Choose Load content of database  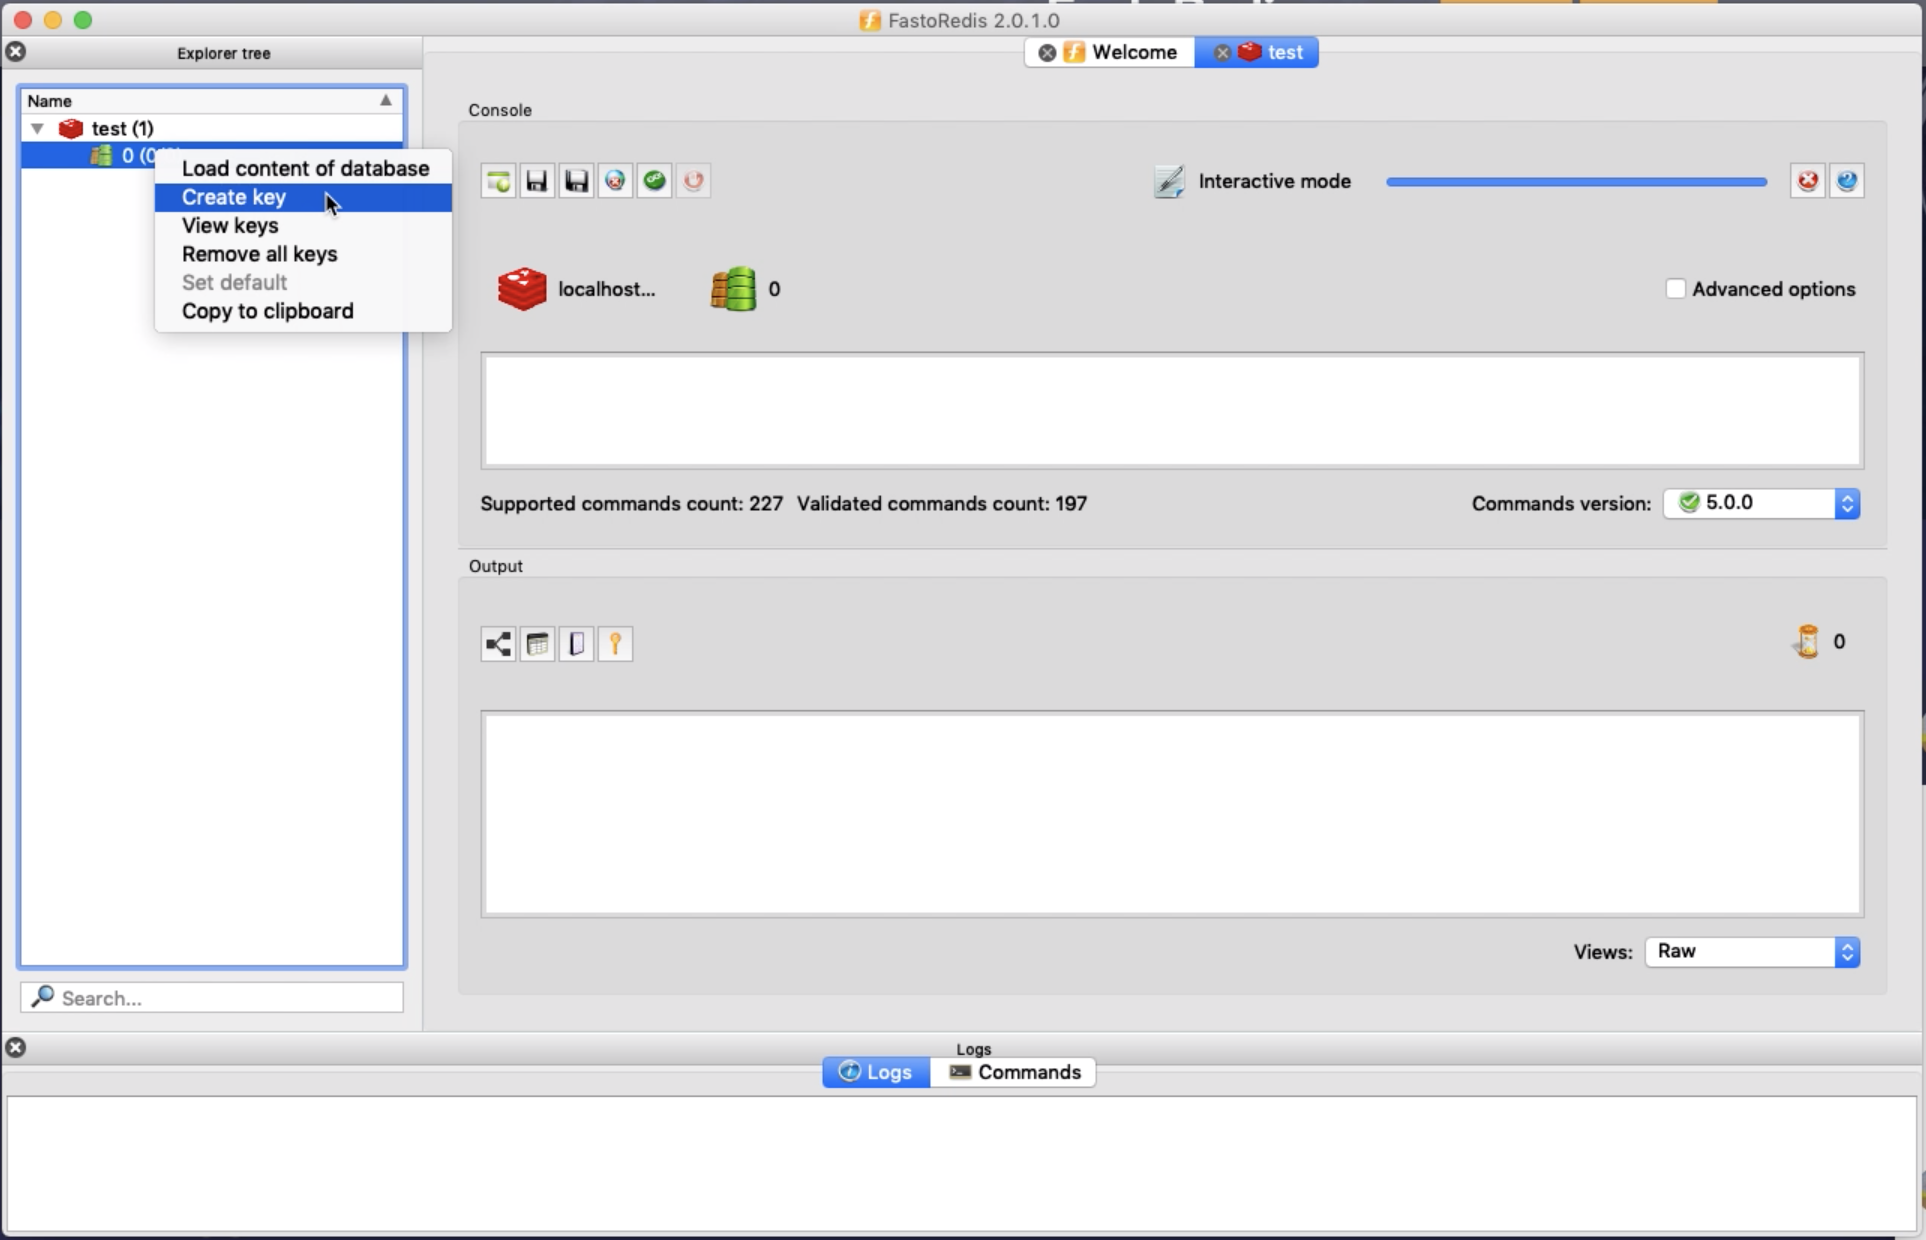(304, 168)
